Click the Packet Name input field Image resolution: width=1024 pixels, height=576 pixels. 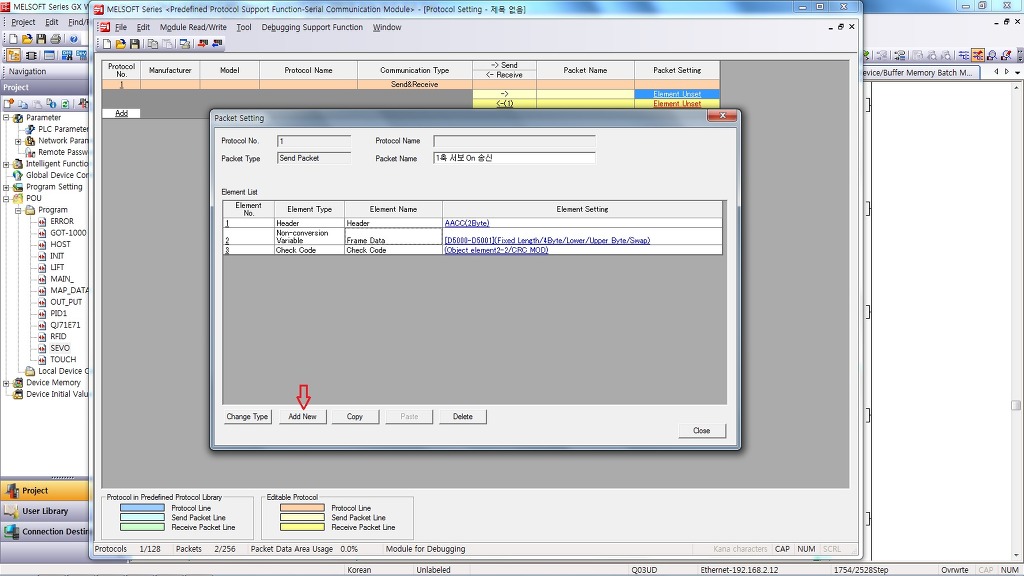514,158
